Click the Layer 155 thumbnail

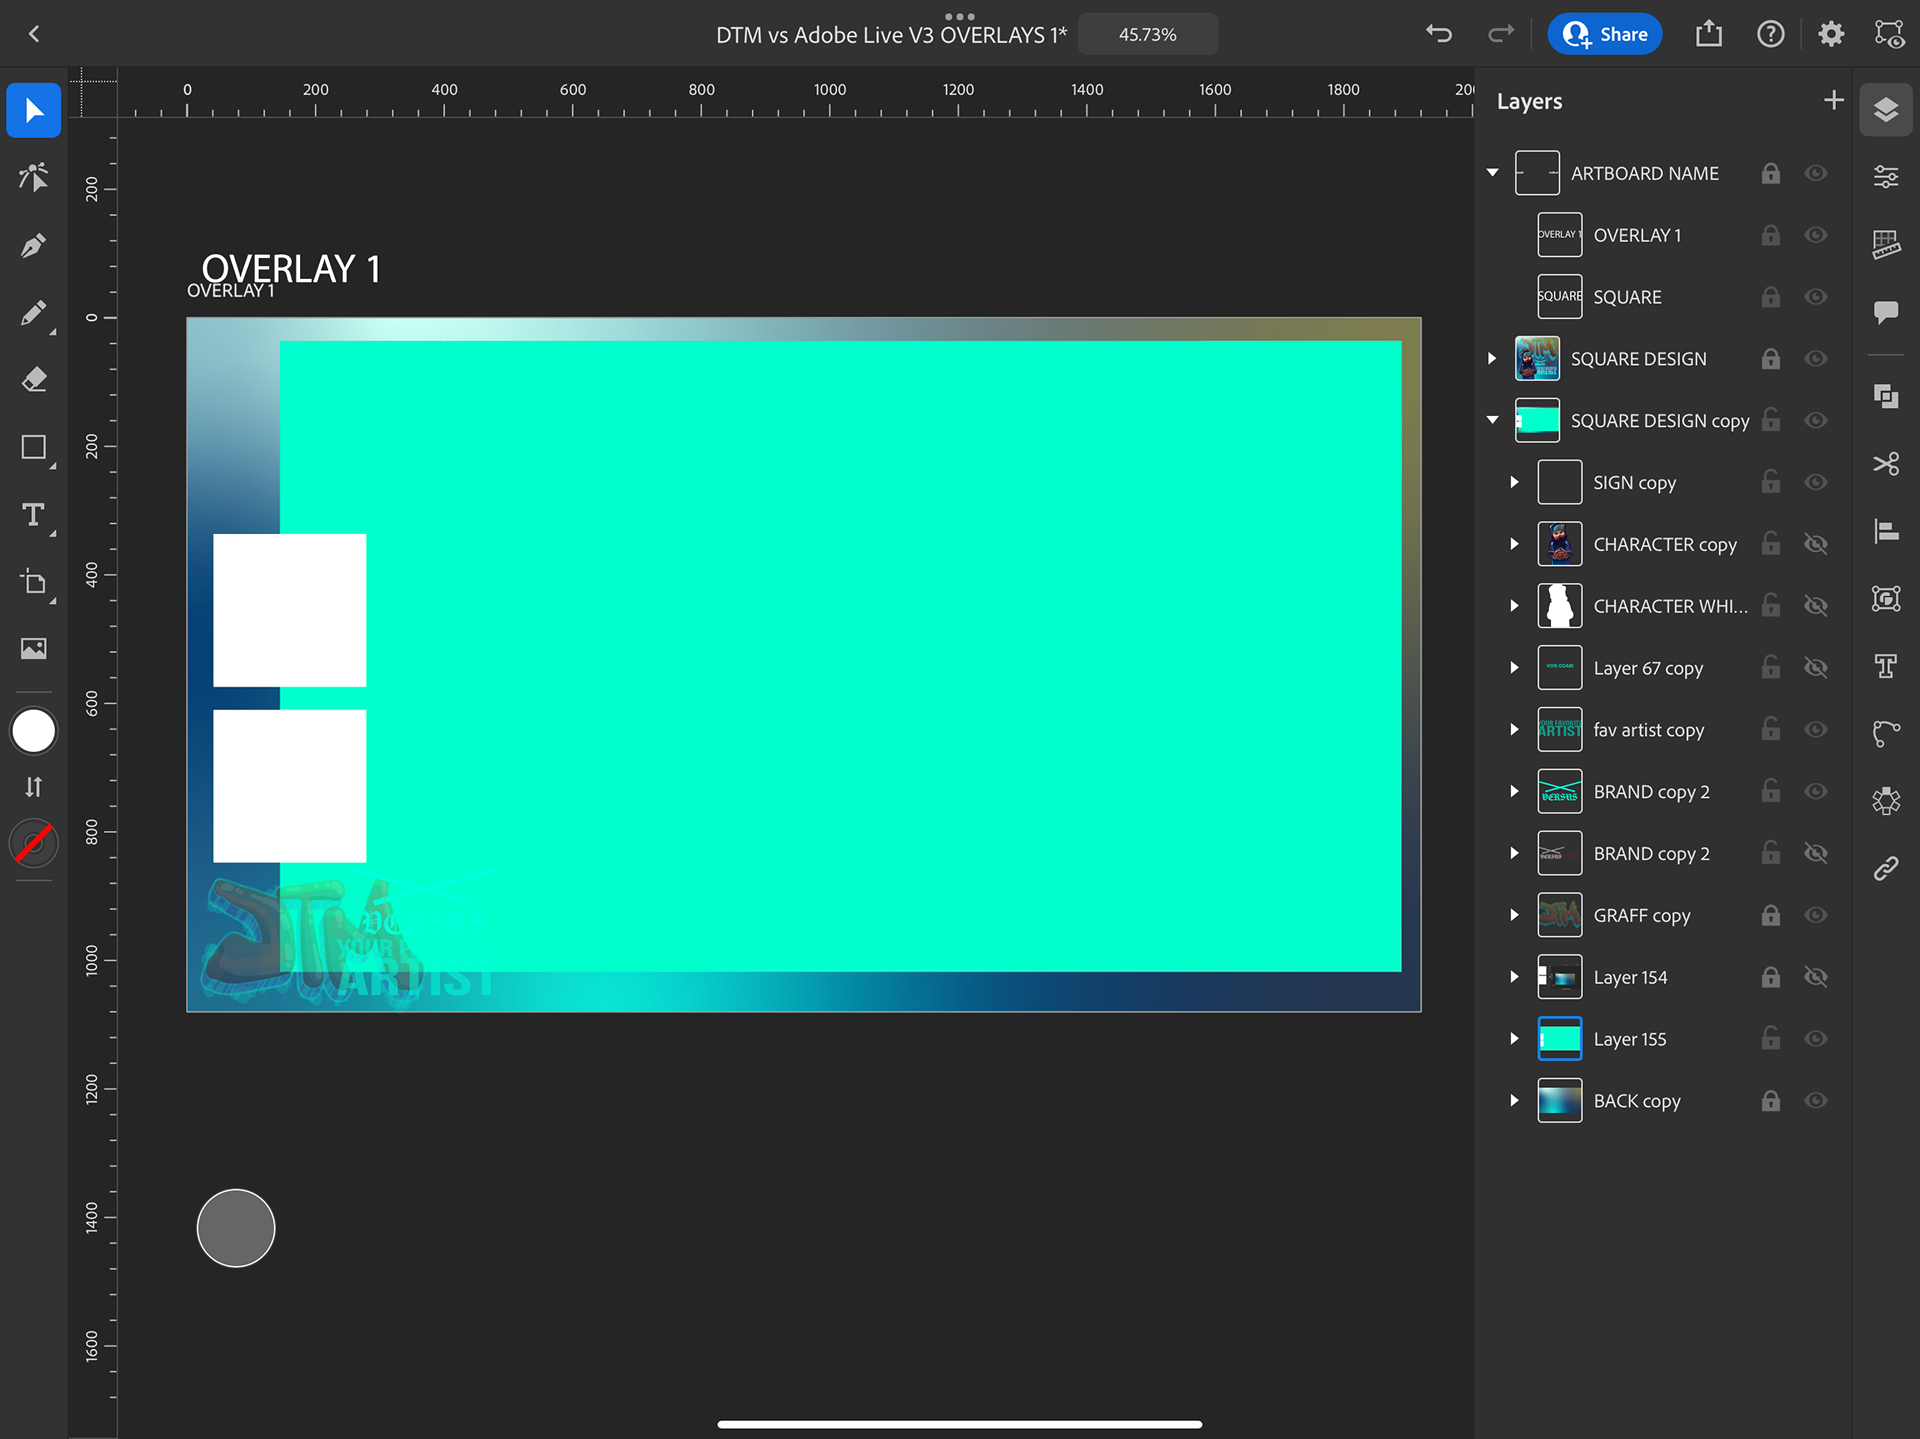1559,1039
